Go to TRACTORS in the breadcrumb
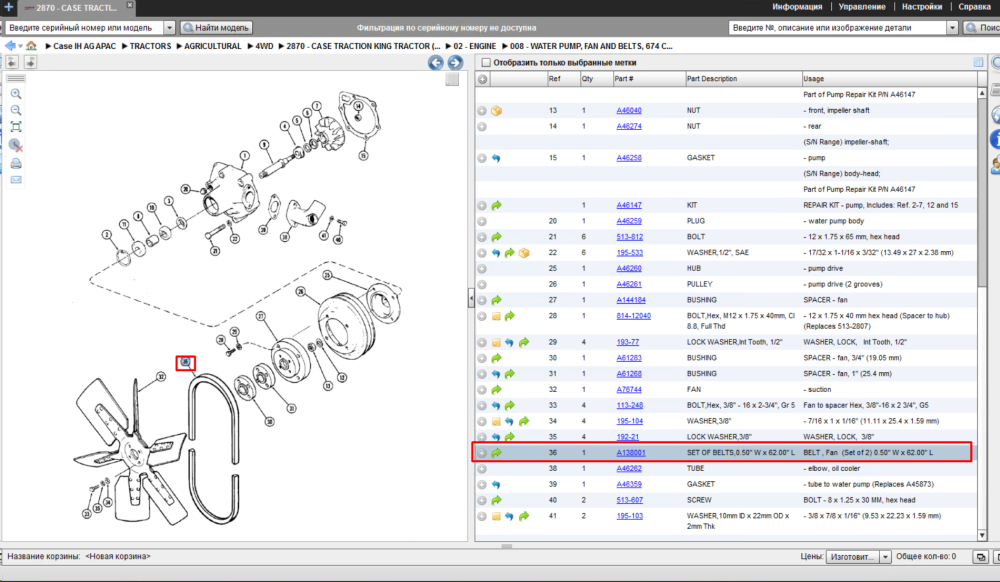Viewport: 1000px width, 582px height. tap(151, 47)
